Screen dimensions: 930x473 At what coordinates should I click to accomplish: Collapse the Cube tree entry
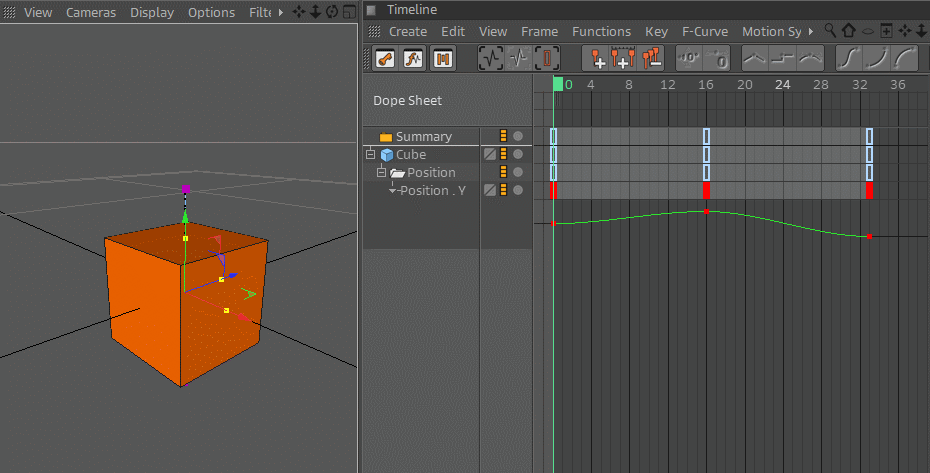[x=371, y=154]
